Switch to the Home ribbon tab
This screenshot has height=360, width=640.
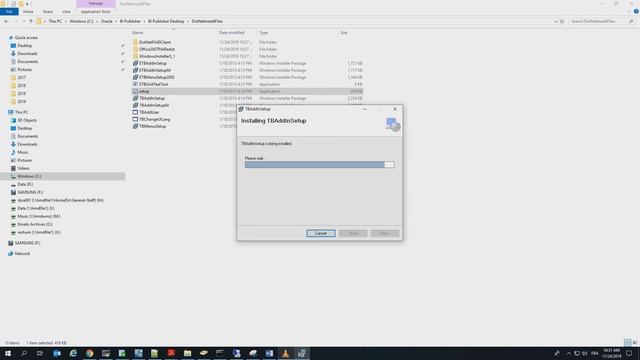coord(28,12)
